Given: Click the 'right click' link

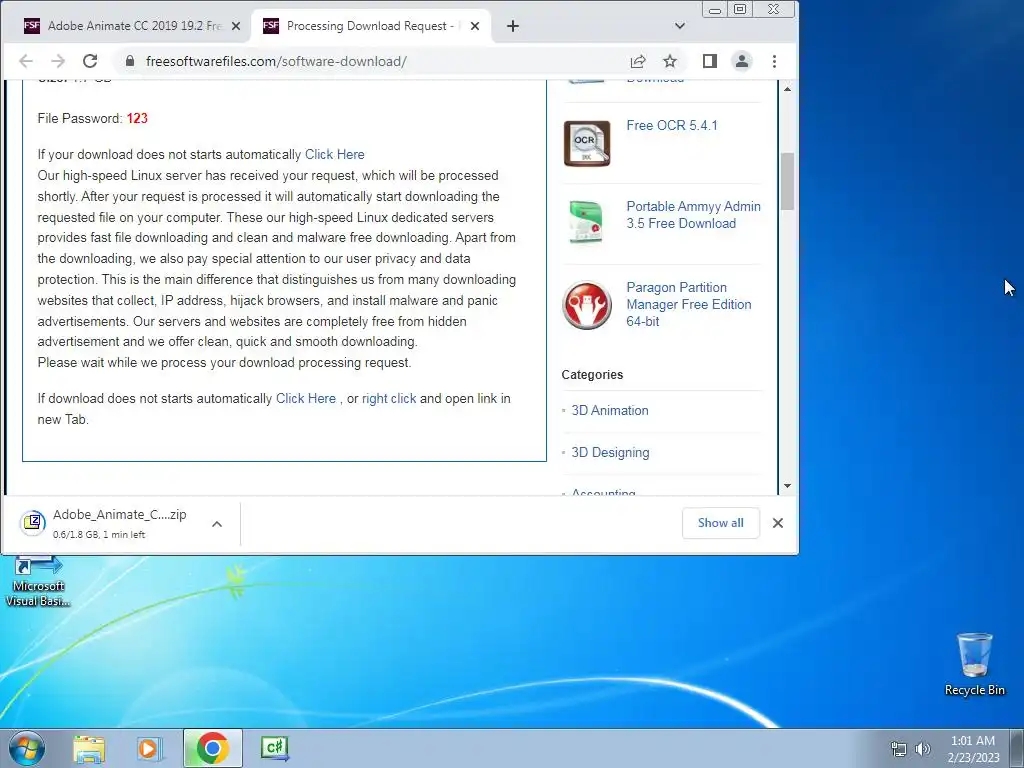Looking at the screenshot, I should 389,398.
